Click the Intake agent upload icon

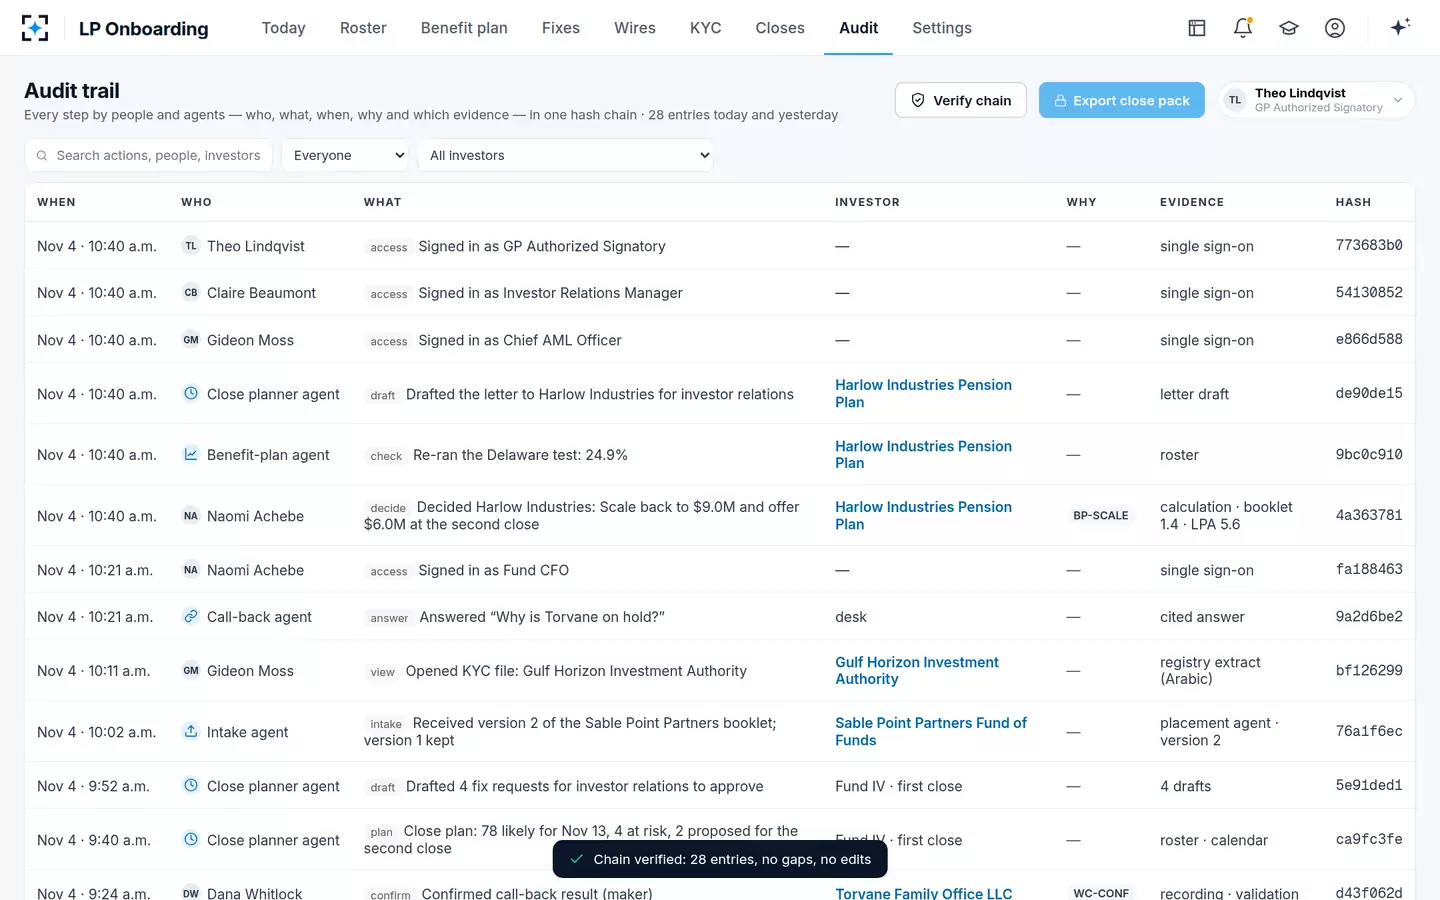(x=191, y=731)
